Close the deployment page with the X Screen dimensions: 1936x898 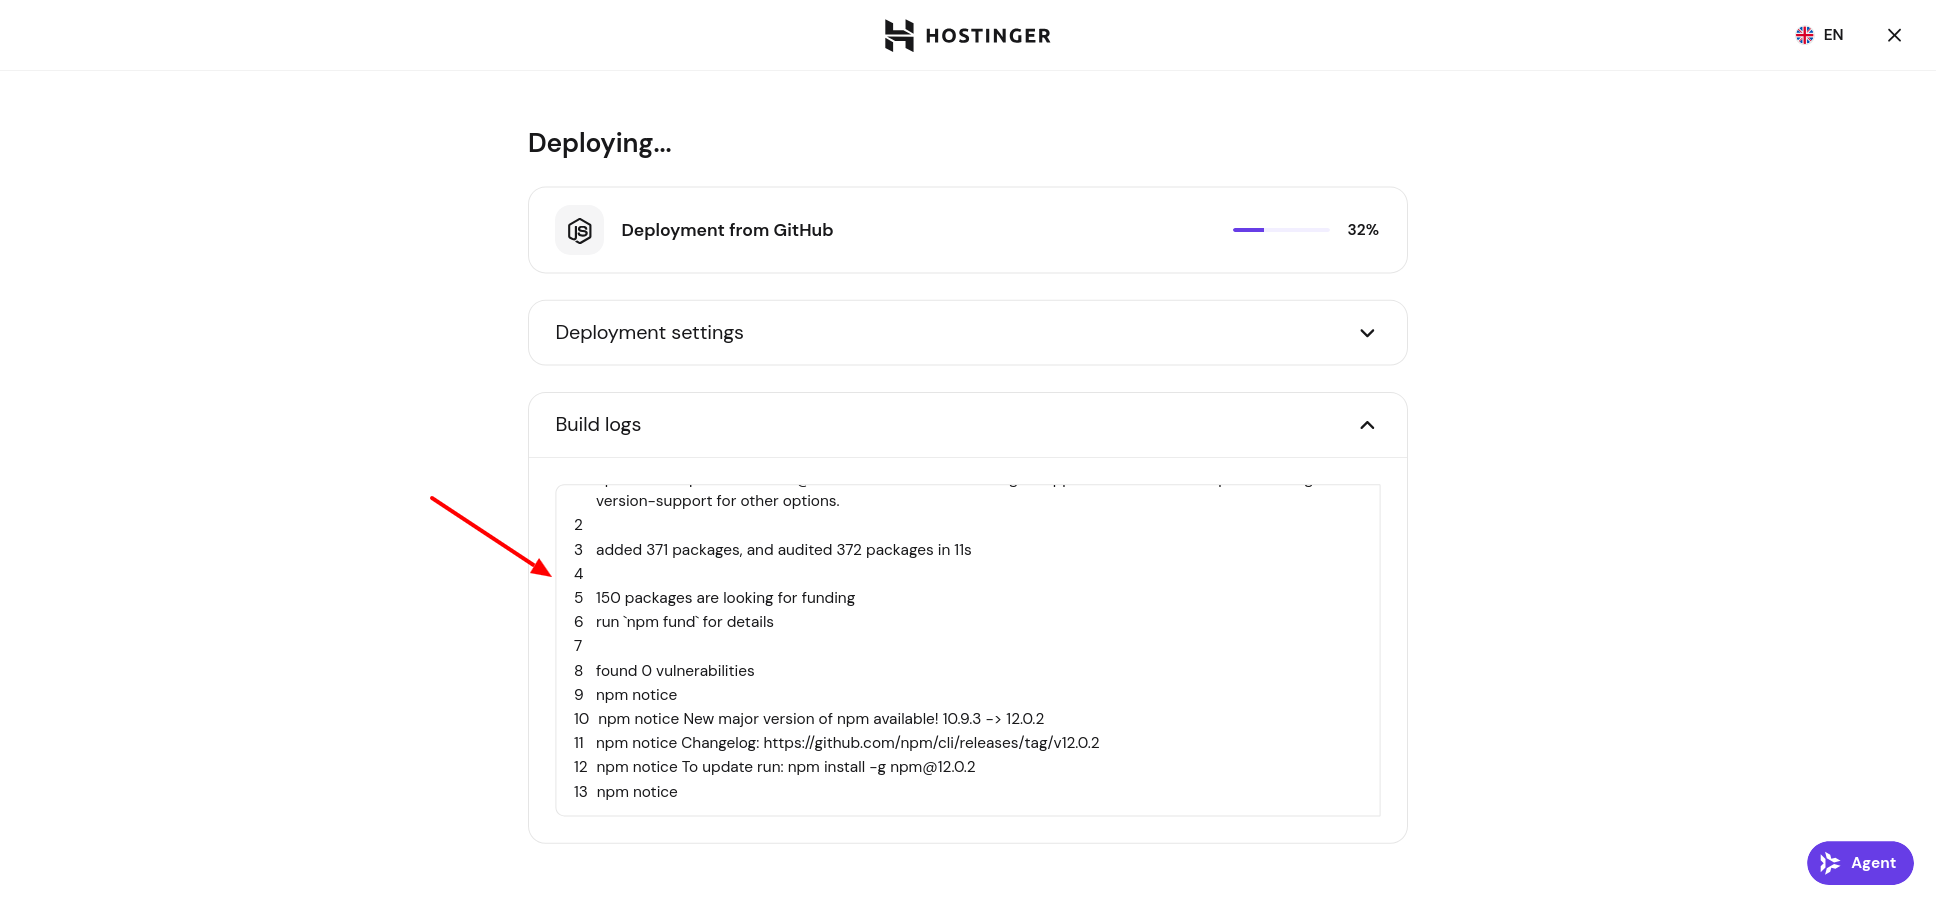pos(1894,35)
